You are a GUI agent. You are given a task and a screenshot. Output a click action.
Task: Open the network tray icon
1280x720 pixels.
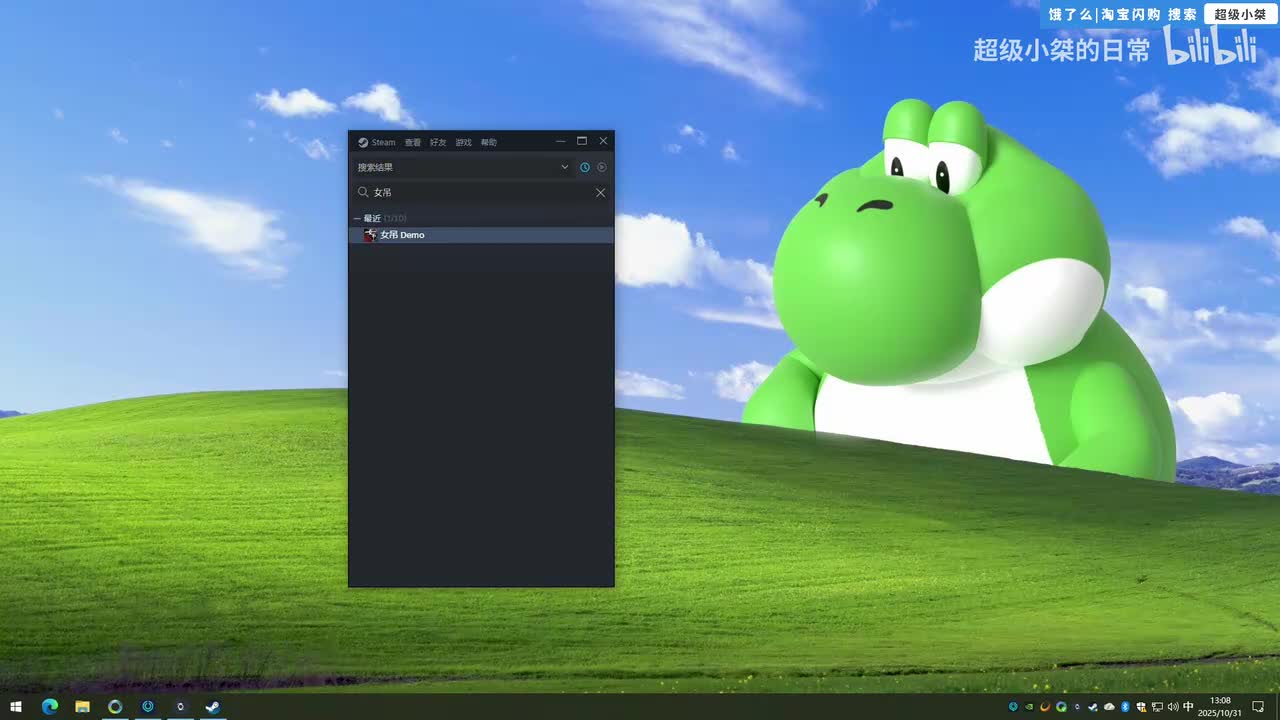point(1157,706)
